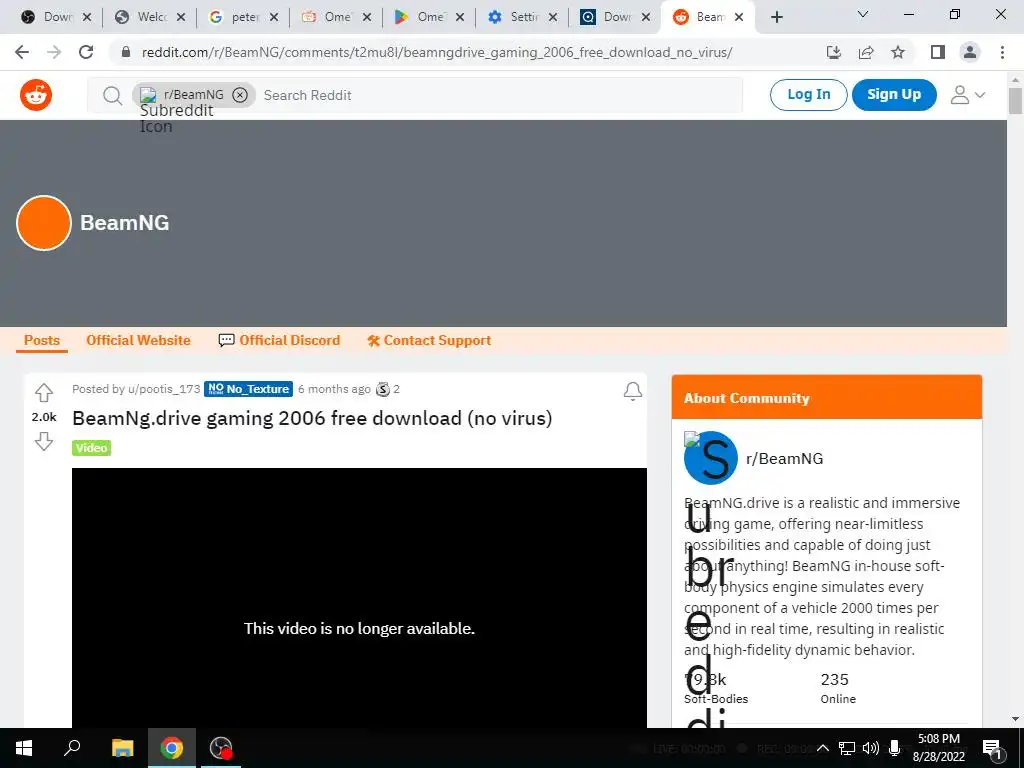Reload the page with refresh icon
Screen dimensions: 1024x768
click(x=86, y=52)
